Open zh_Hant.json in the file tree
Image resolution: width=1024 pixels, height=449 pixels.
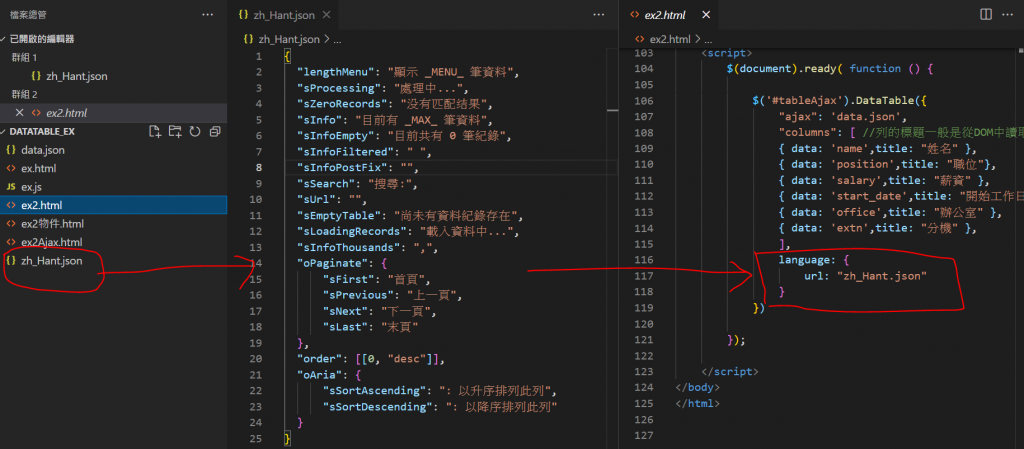(x=52, y=260)
